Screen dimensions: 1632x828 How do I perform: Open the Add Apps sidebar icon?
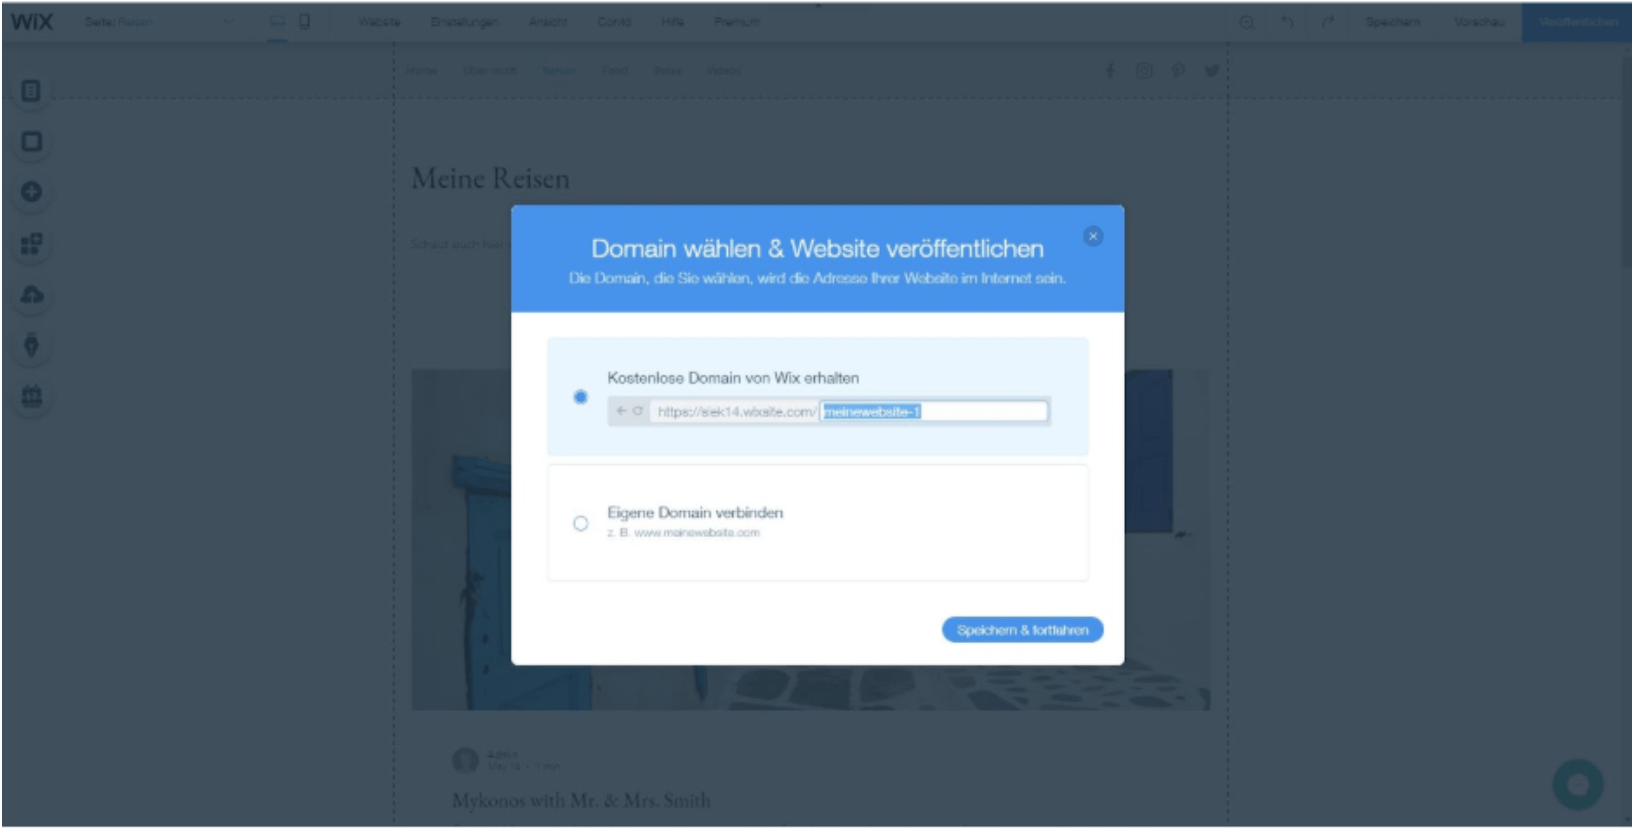click(32, 244)
